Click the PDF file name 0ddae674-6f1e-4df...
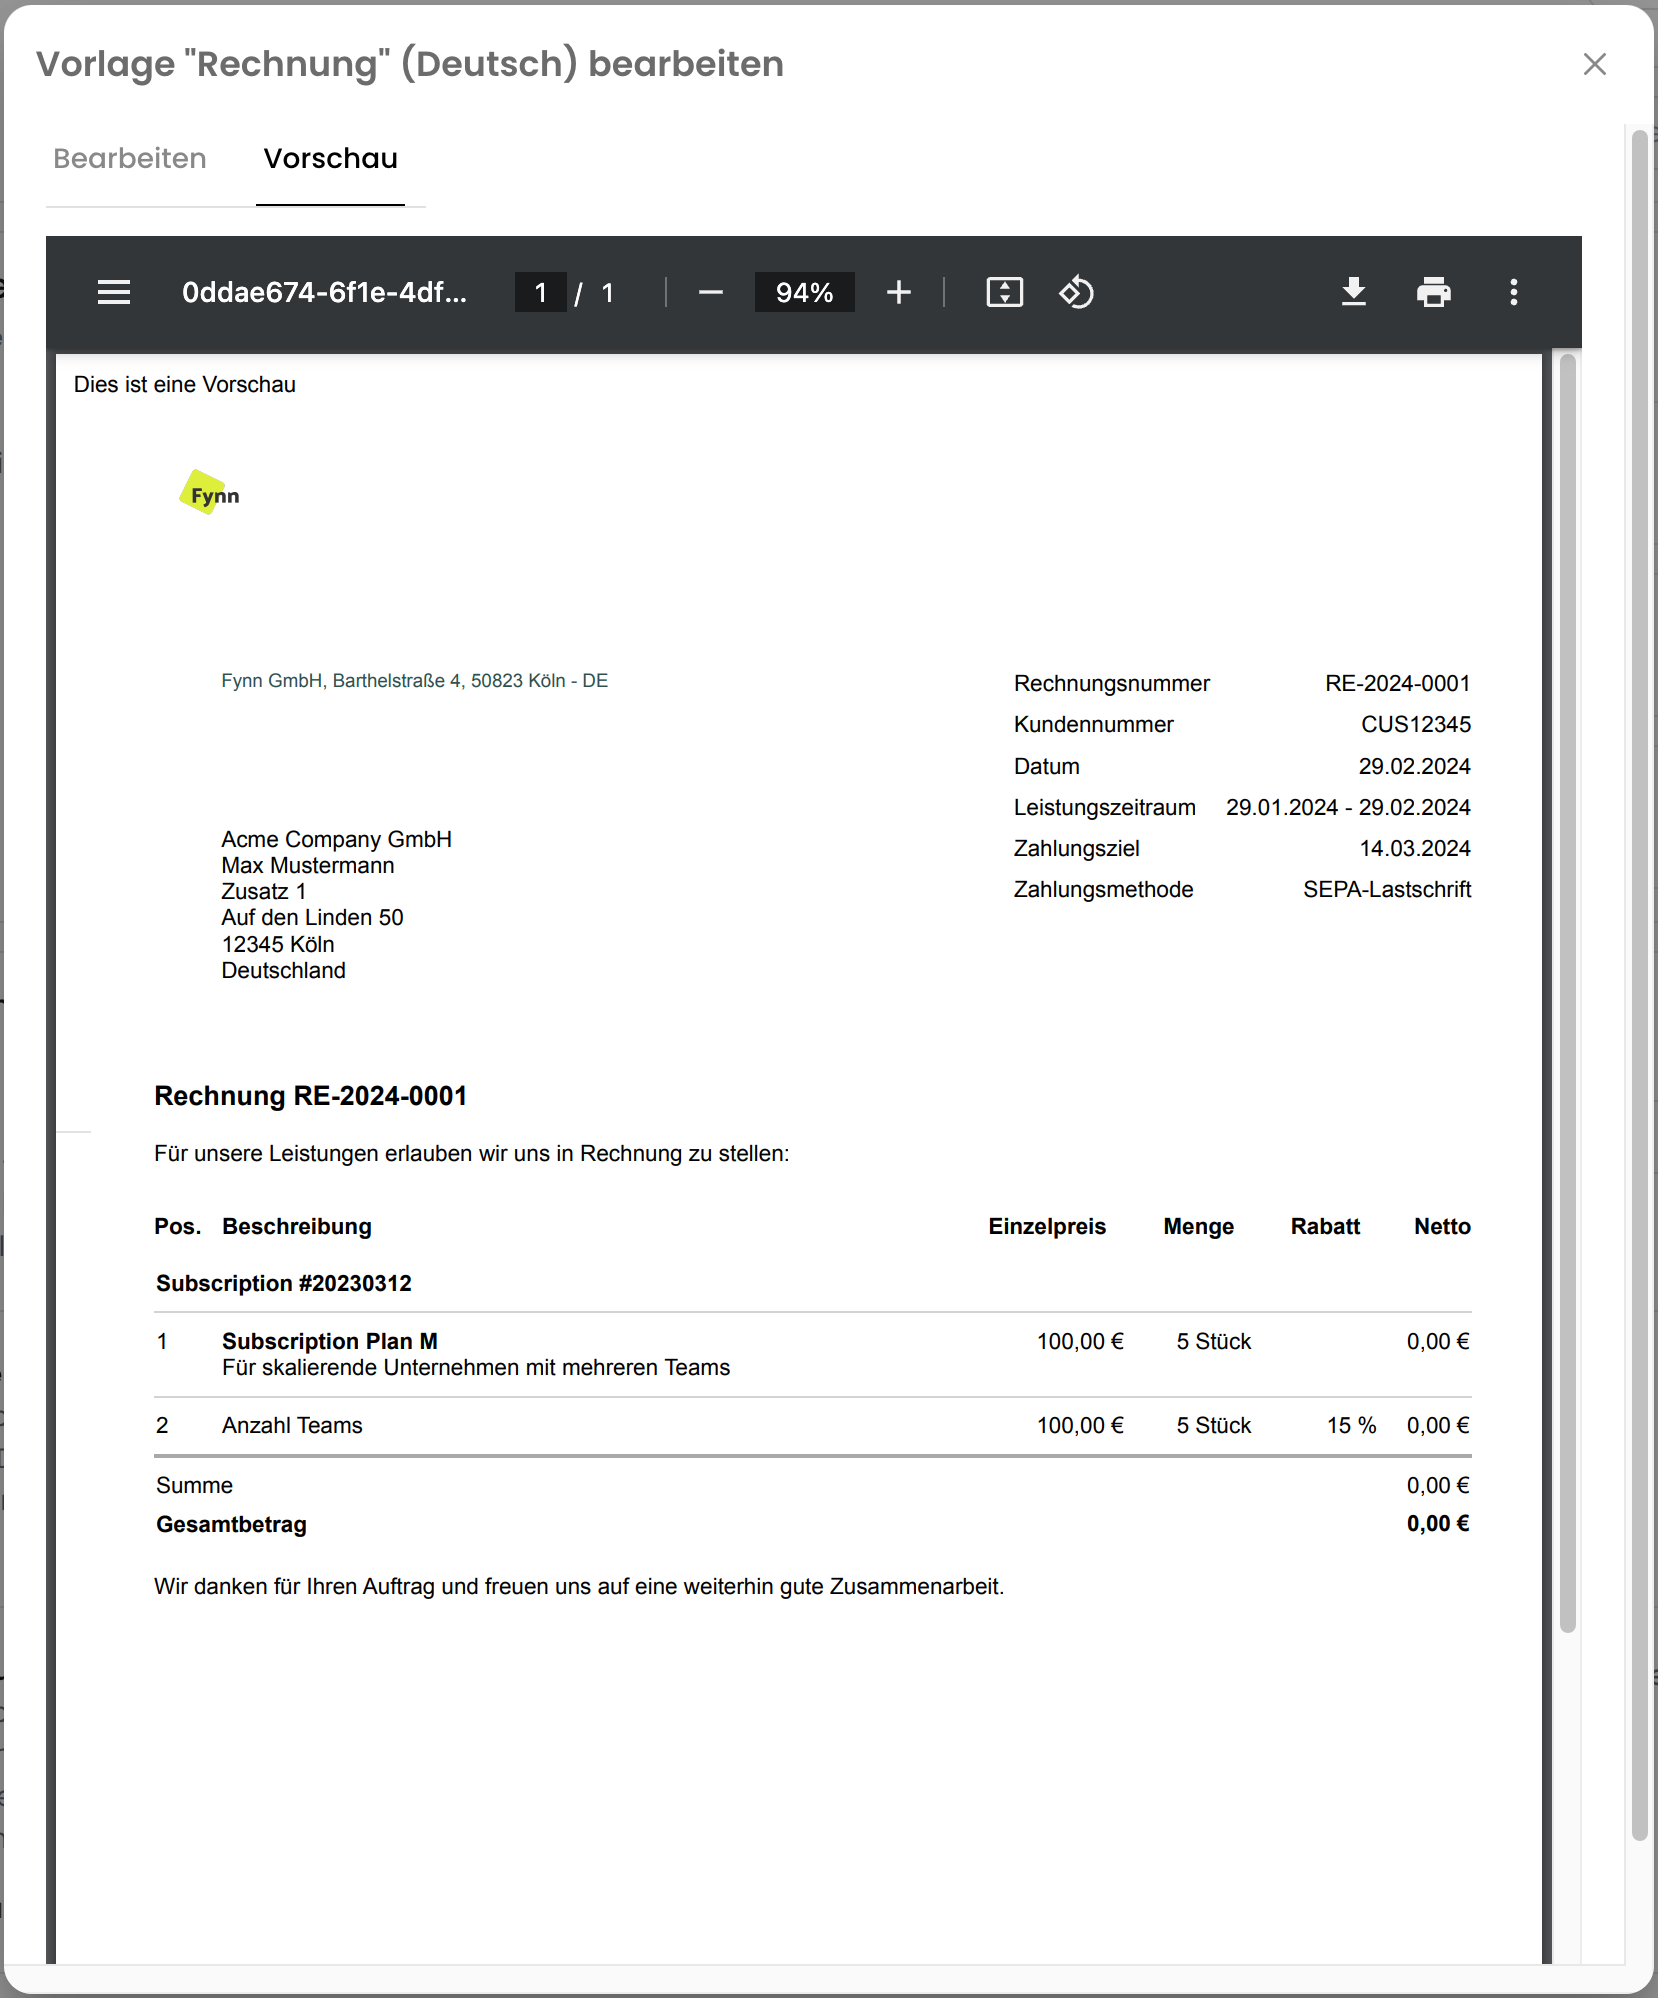 click(x=324, y=292)
